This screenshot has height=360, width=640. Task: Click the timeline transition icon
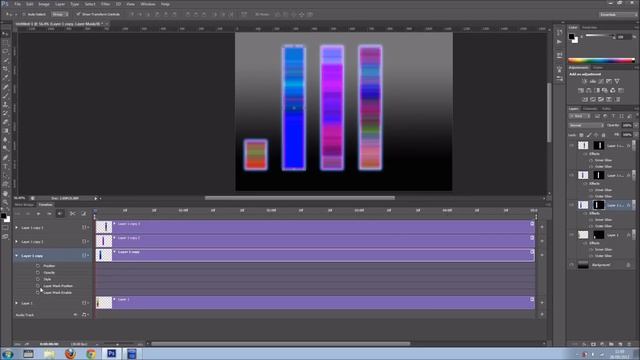tap(84, 213)
